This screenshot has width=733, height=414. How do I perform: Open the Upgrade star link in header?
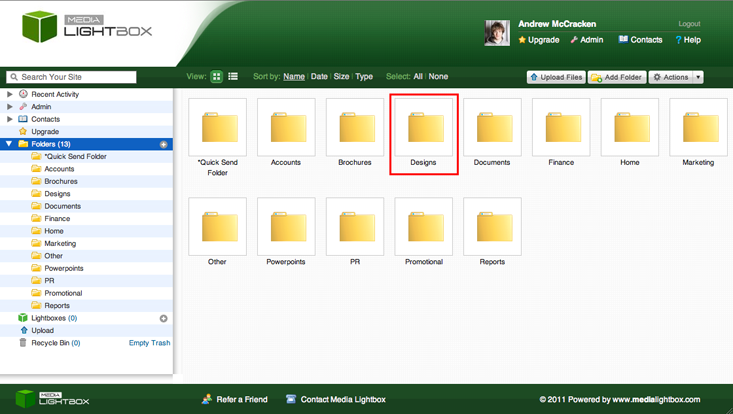point(539,40)
